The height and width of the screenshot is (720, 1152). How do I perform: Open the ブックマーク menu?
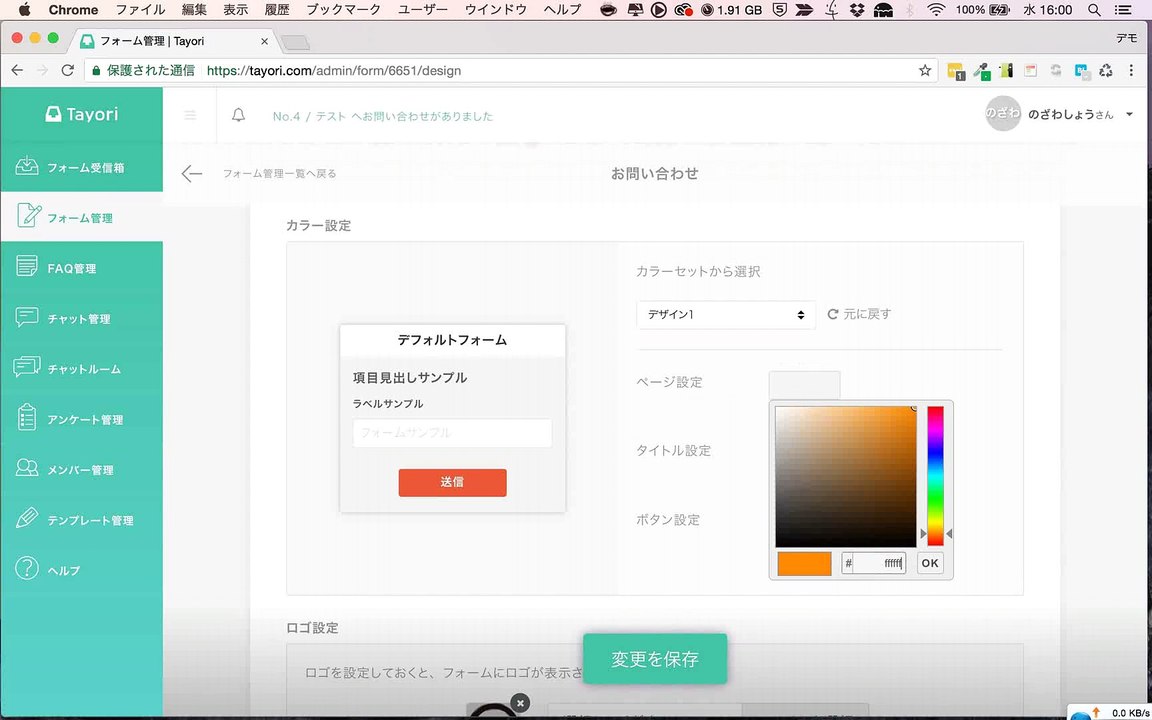coord(344,10)
